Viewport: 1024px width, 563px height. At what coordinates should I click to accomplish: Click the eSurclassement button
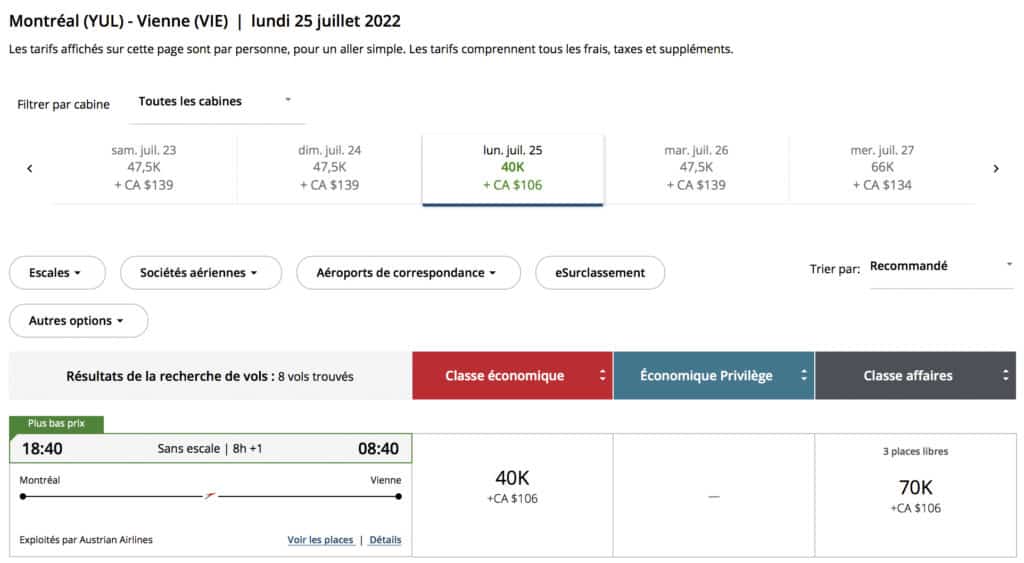[600, 273]
